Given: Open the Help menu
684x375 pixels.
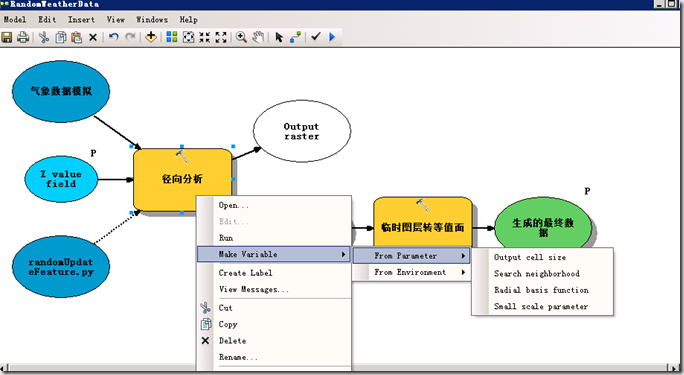Looking at the screenshot, I should [188, 20].
